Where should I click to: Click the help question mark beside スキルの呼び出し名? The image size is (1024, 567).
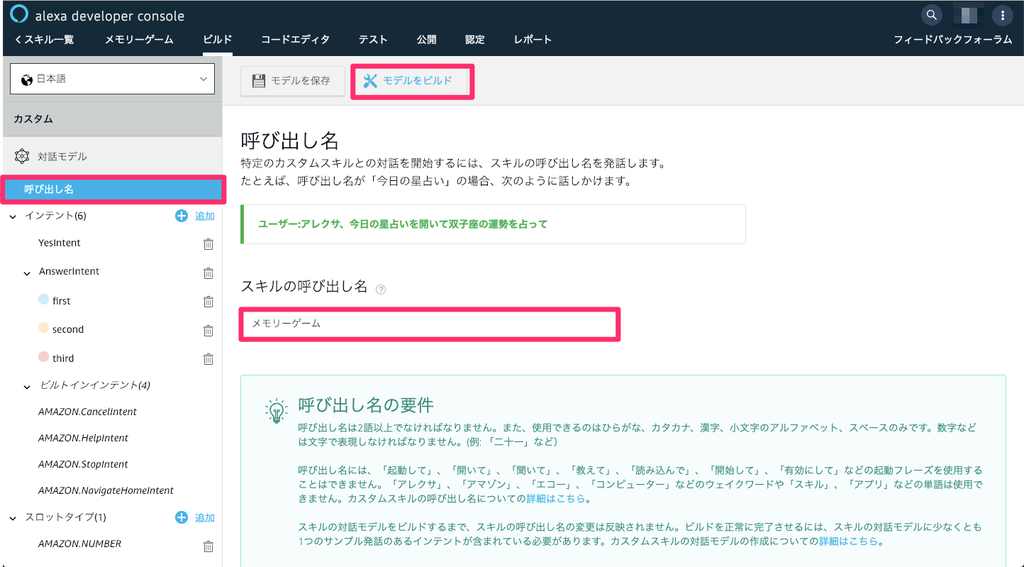(x=381, y=289)
